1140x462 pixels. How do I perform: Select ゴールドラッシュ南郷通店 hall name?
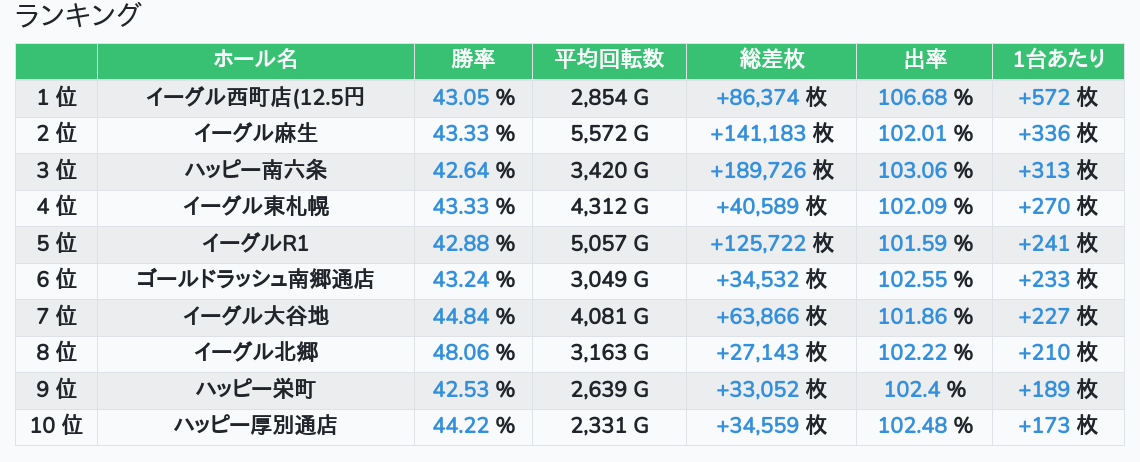tap(255, 280)
